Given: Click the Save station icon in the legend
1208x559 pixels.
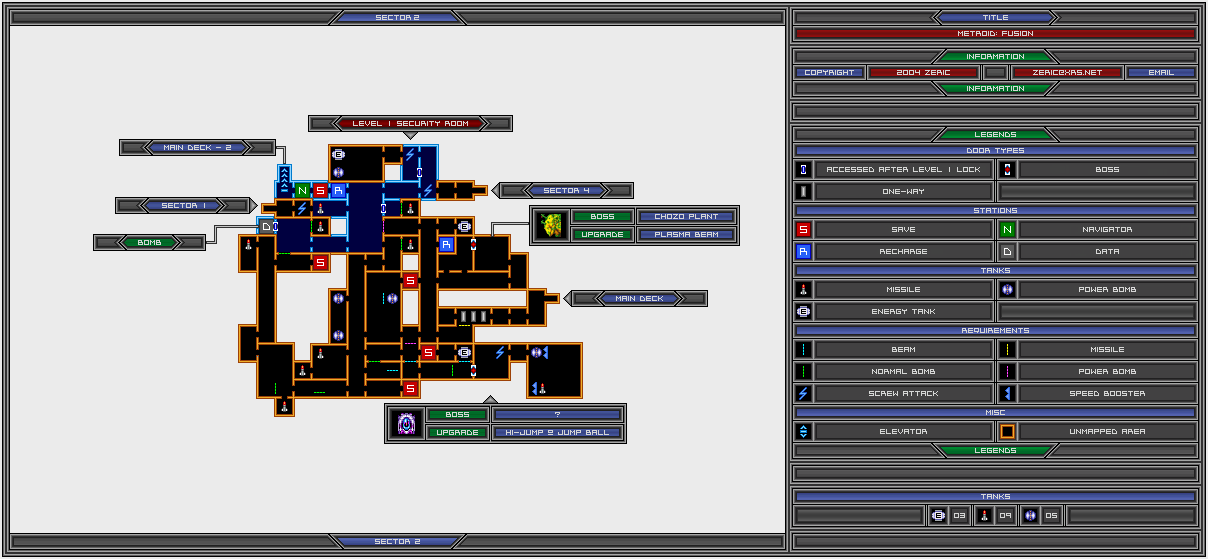Looking at the screenshot, I should [803, 230].
